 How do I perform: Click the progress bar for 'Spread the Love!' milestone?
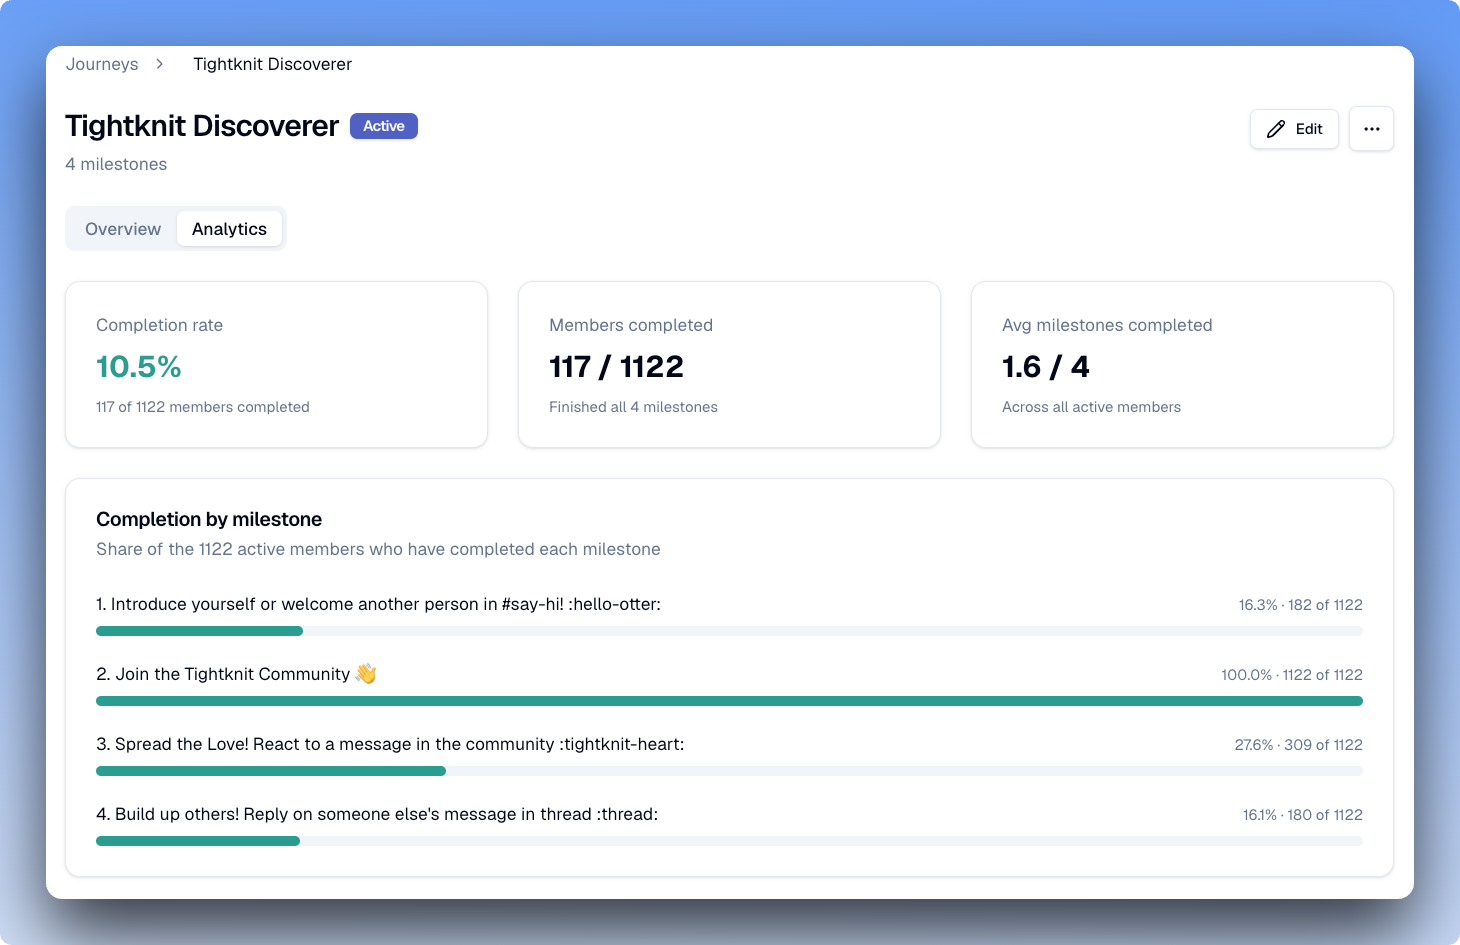729,771
